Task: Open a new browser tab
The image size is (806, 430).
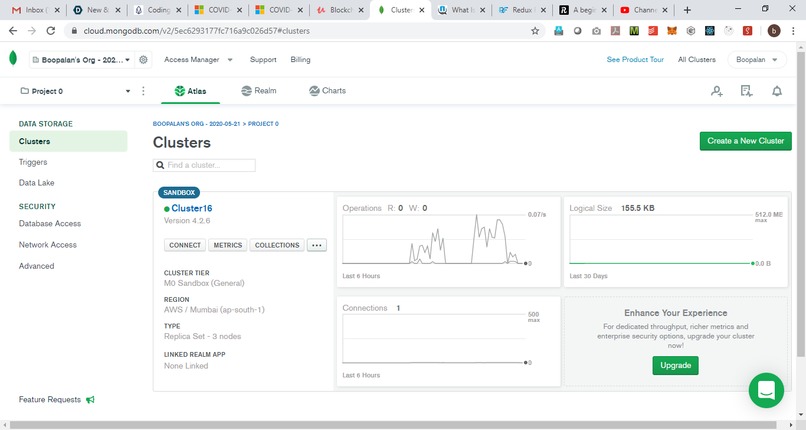Action: click(687, 10)
